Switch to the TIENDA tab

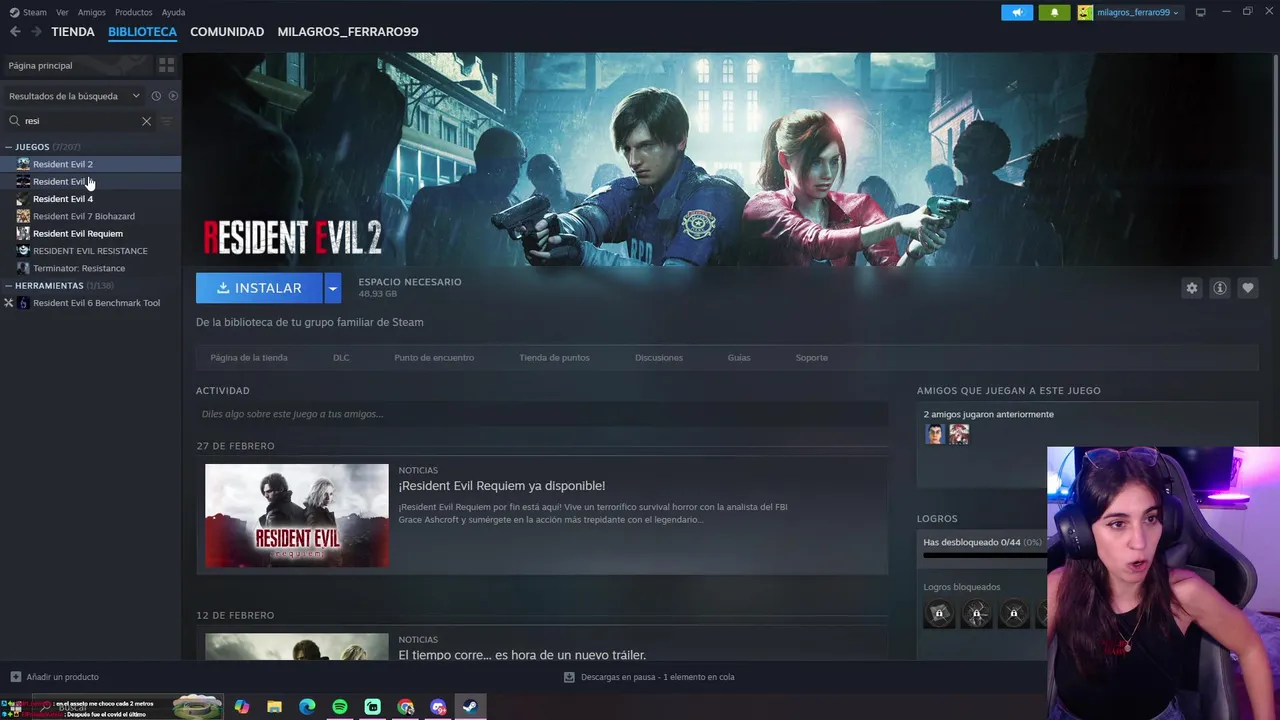[x=73, y=32]
